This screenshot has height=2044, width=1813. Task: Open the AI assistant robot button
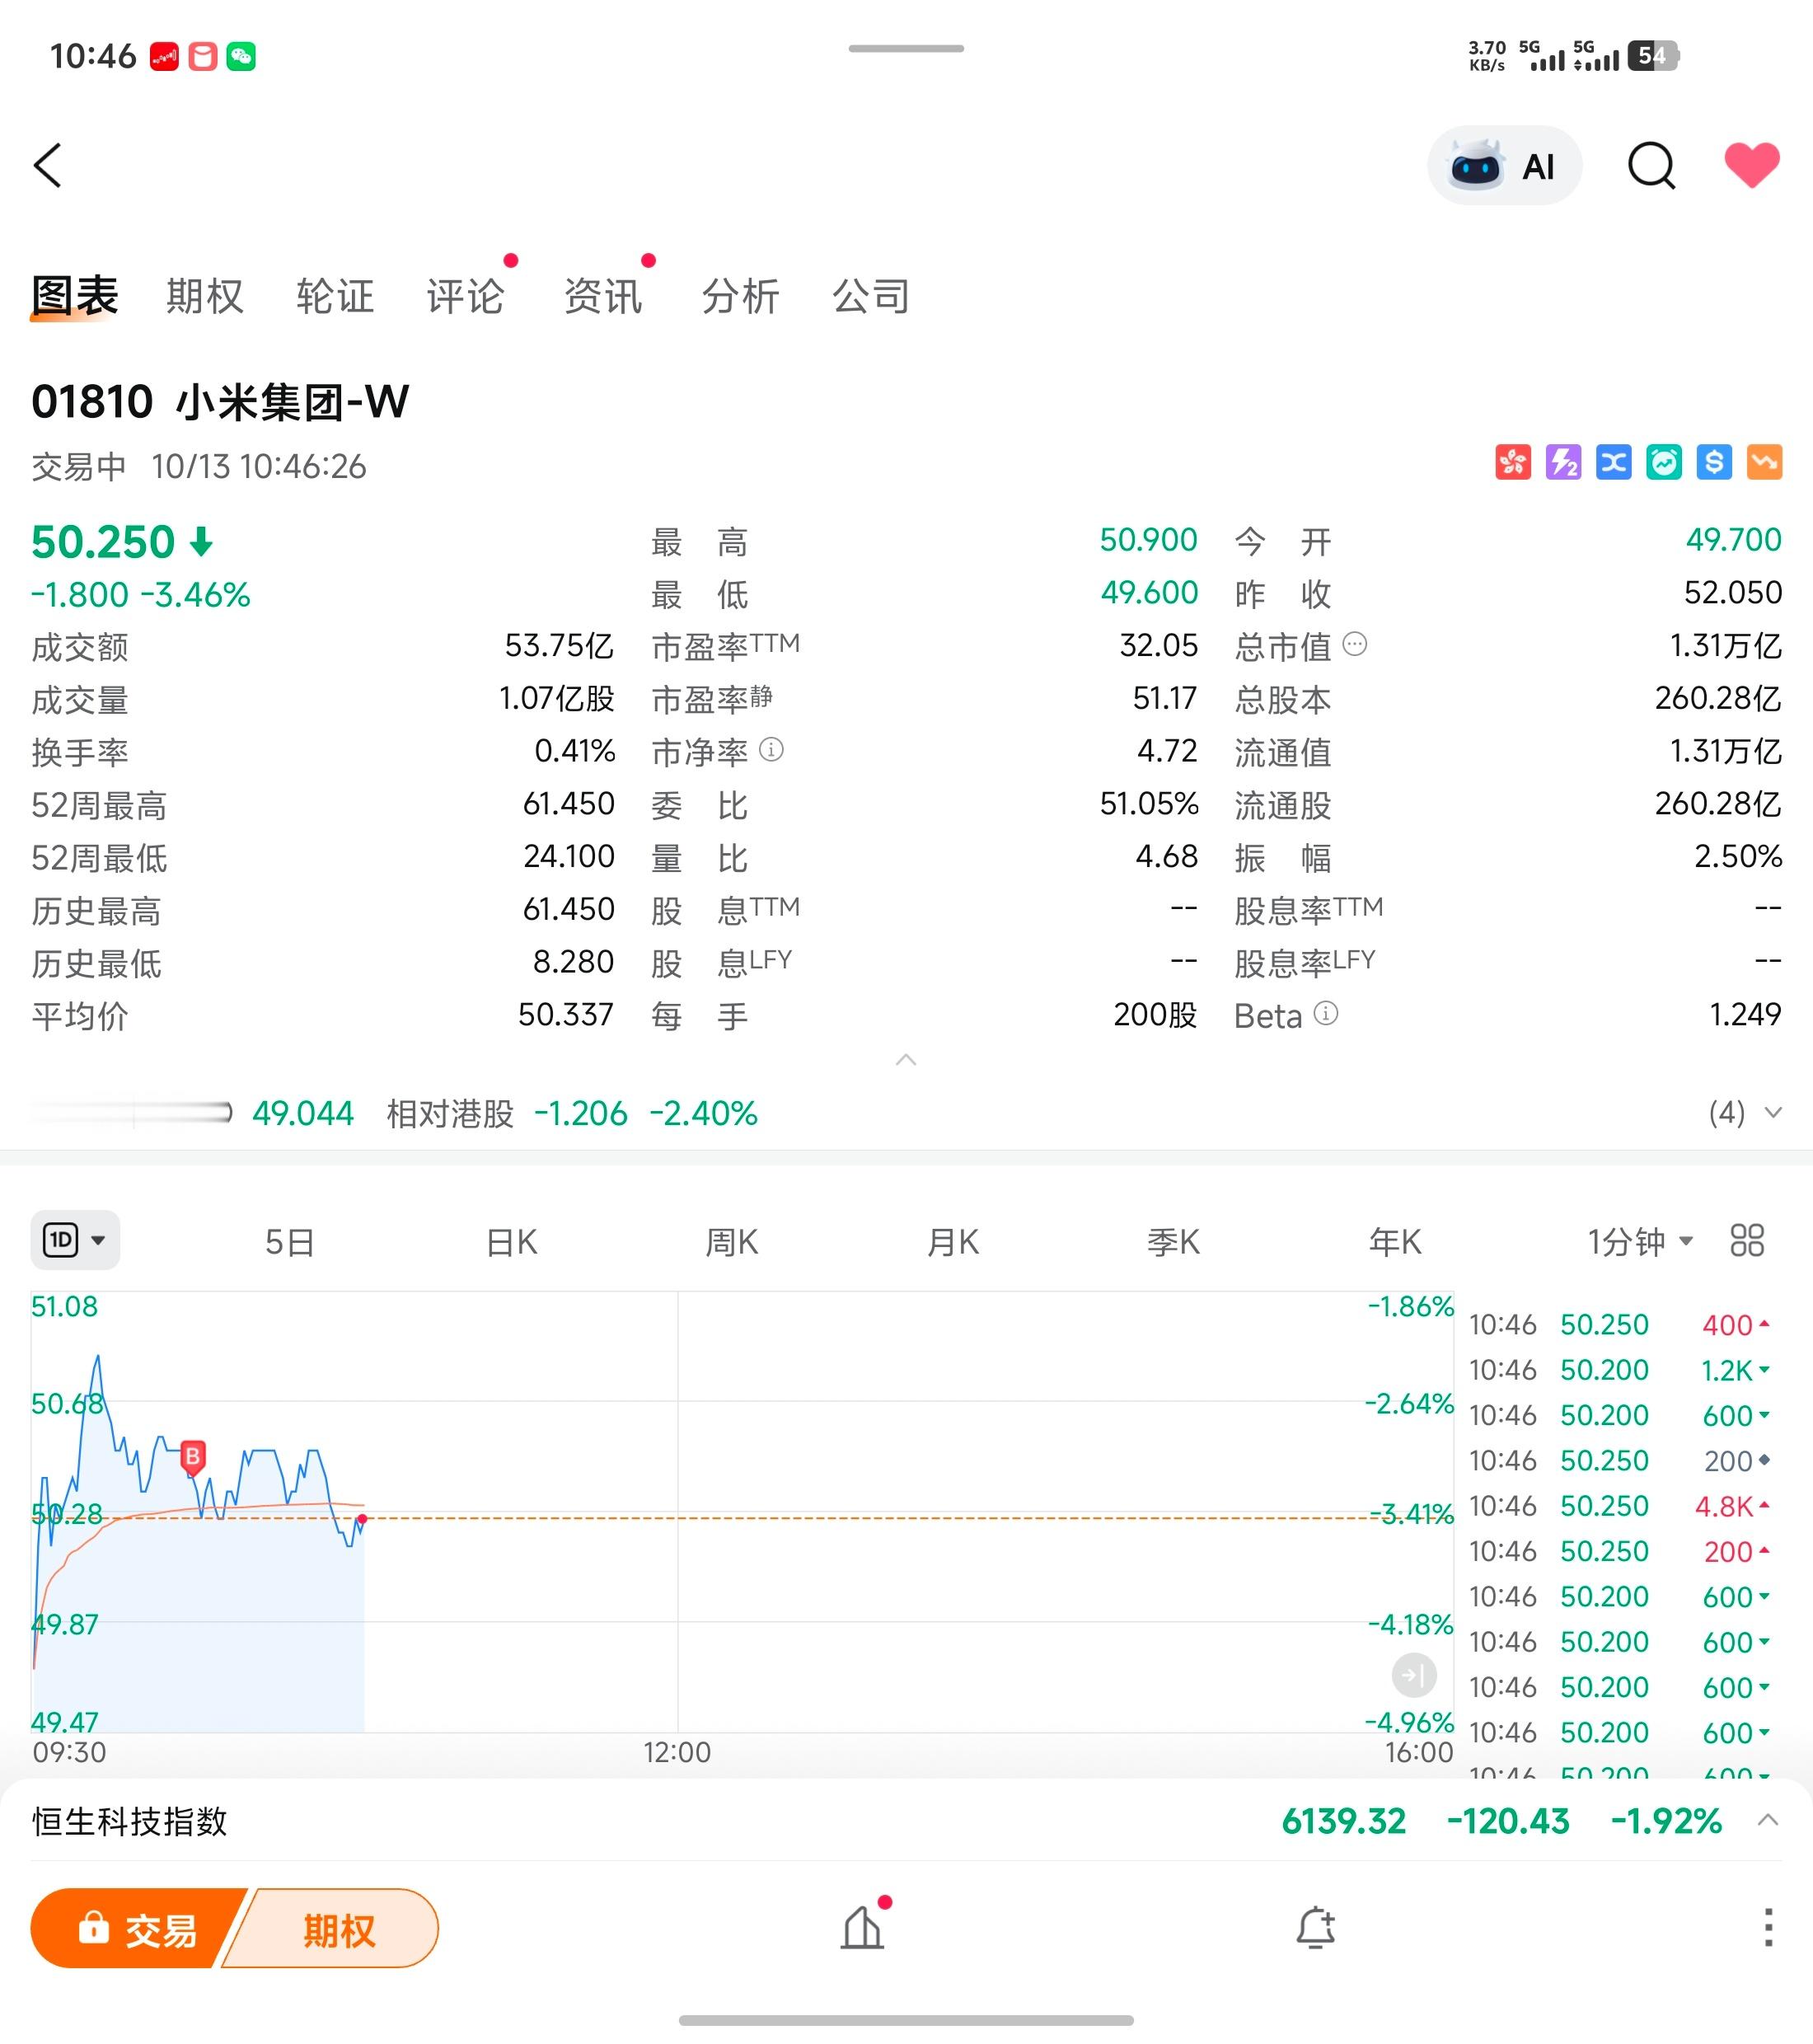coord(1504,166)
